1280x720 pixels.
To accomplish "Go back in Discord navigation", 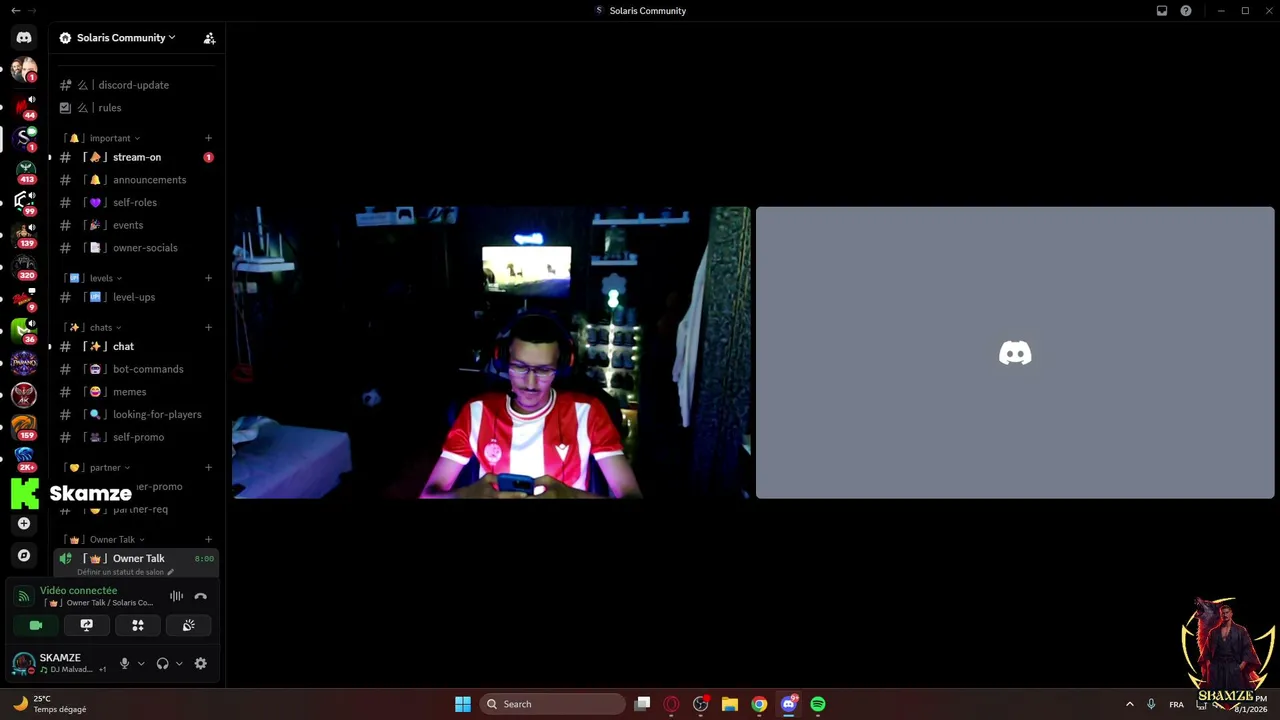I will click(x=15, y=10).
